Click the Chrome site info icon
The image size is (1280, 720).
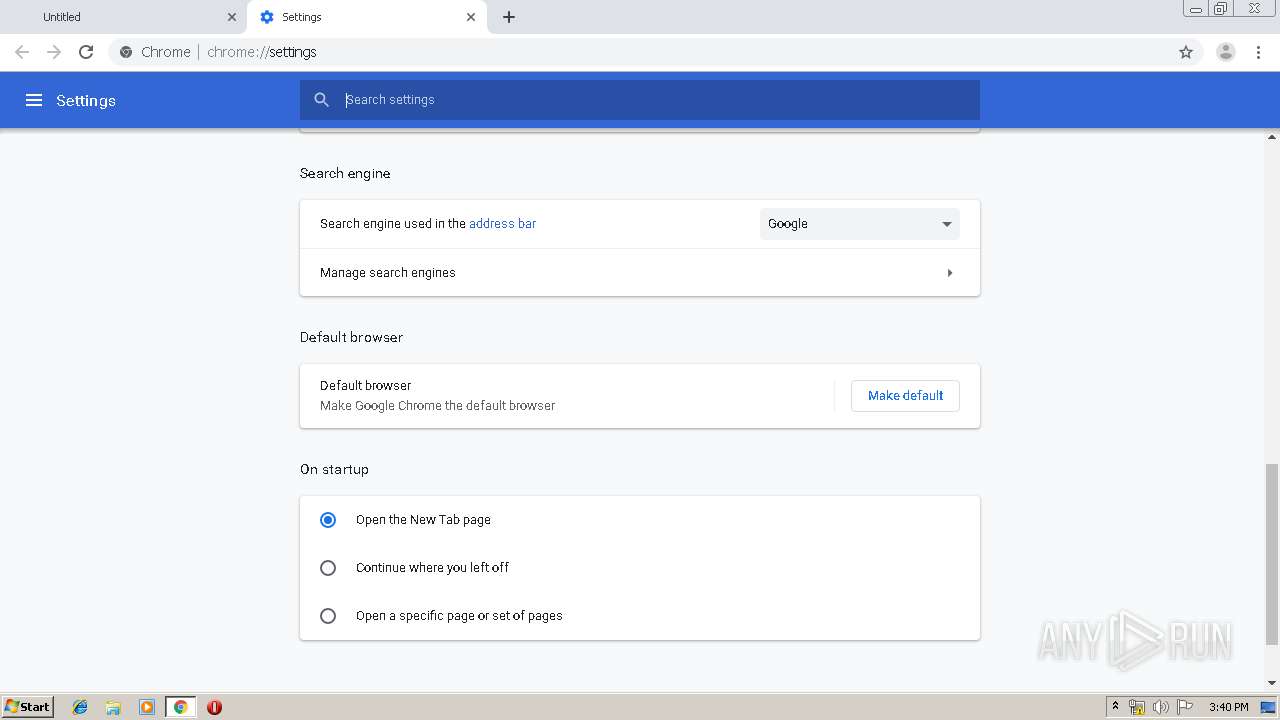pyautogui.click(x=126, y=52)
